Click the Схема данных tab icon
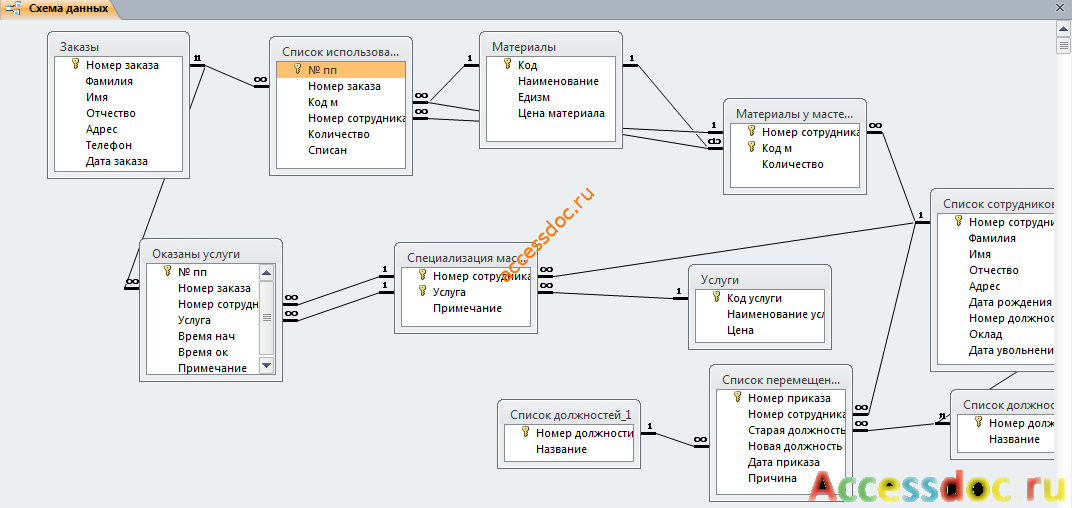 click(x=14, y=10)
